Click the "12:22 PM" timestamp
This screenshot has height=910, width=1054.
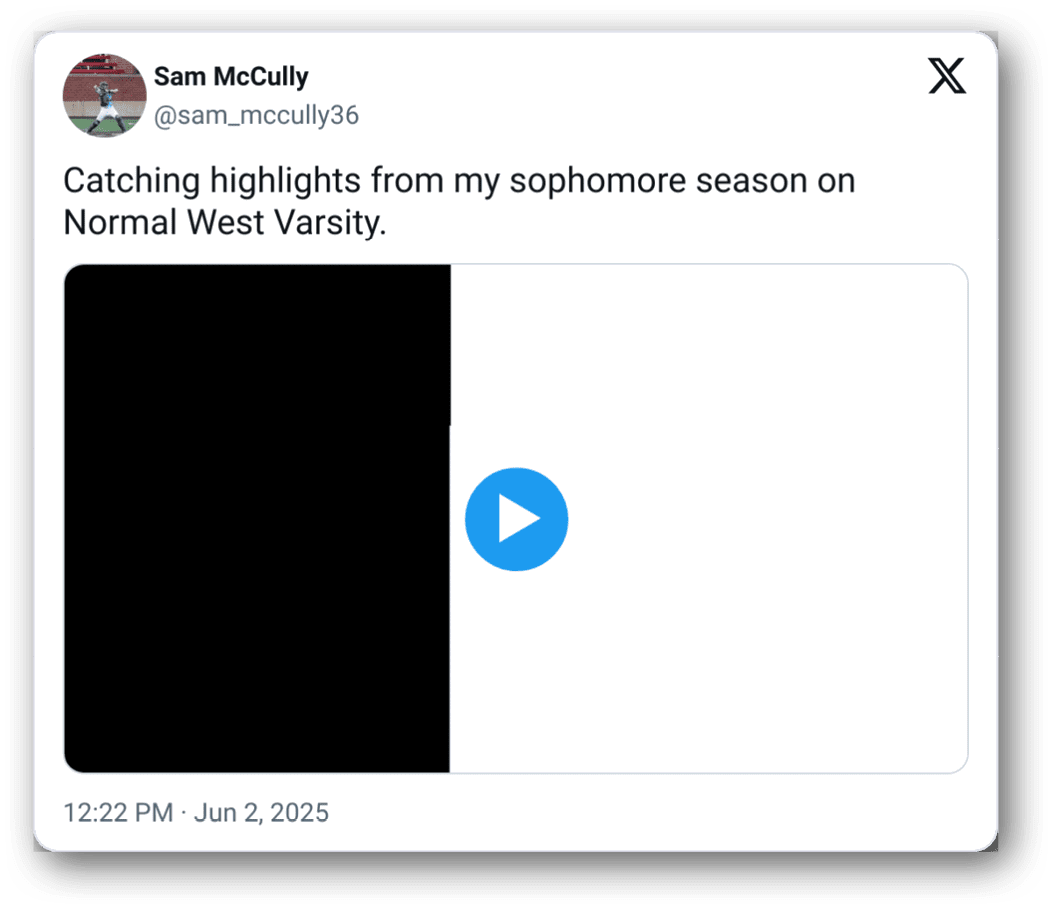click(118, 812)
